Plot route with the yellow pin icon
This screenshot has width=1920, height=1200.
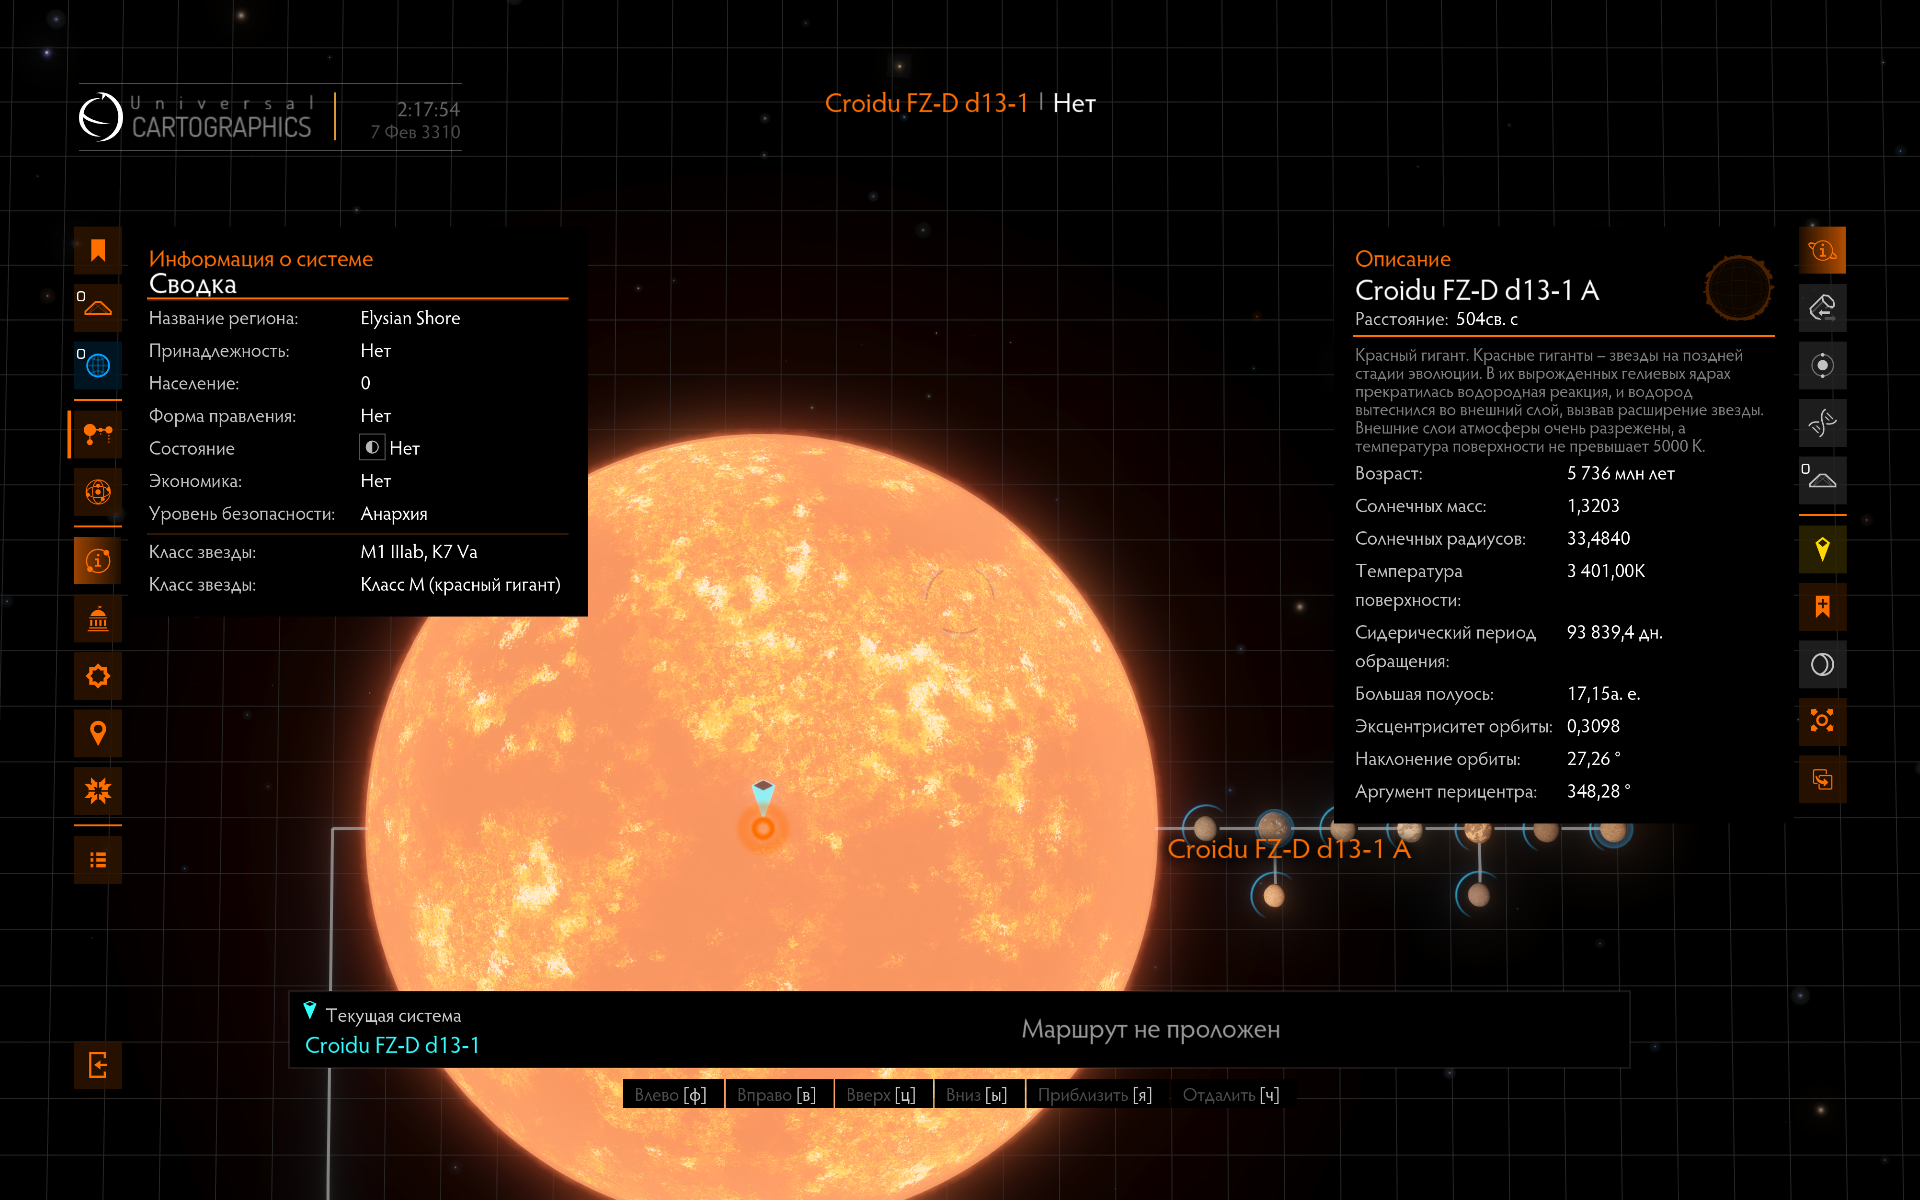(x=1822, y=549)
